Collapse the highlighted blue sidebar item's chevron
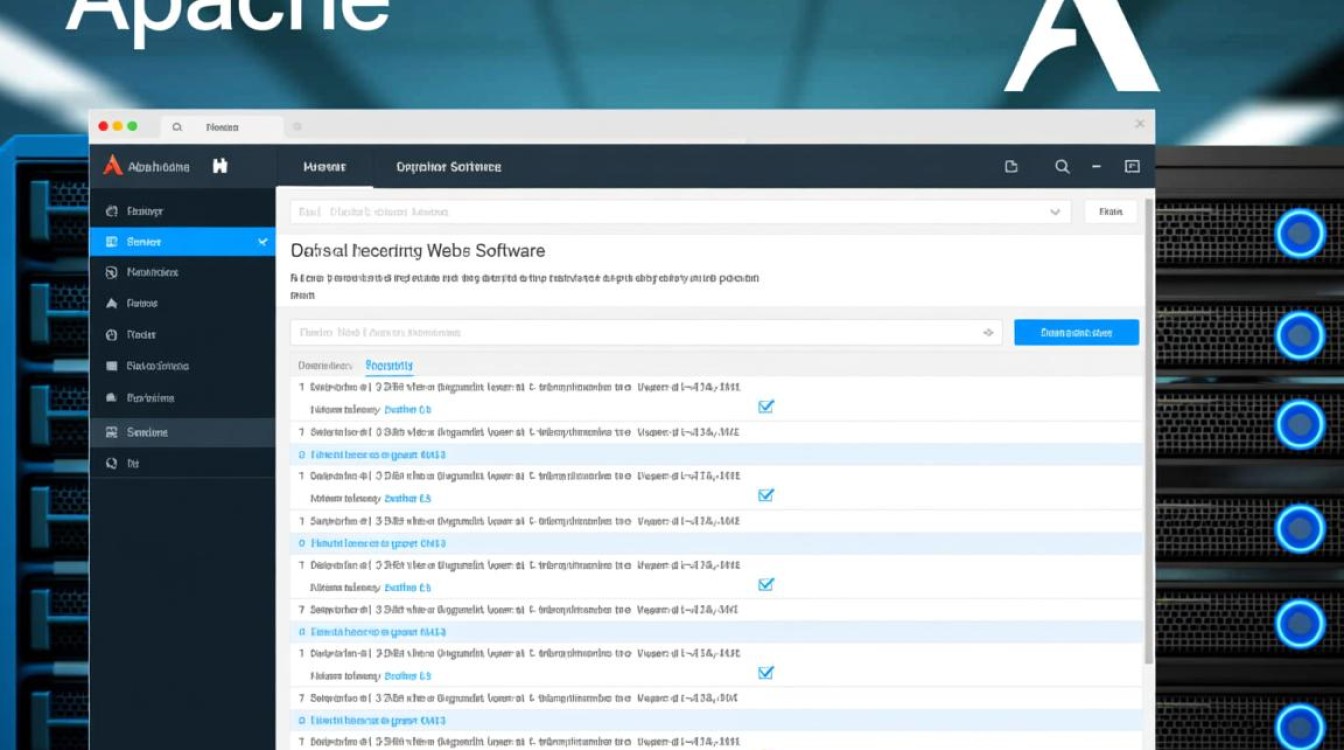The height and width of the screenshot is (750, 1344). [x=262, y=242]
